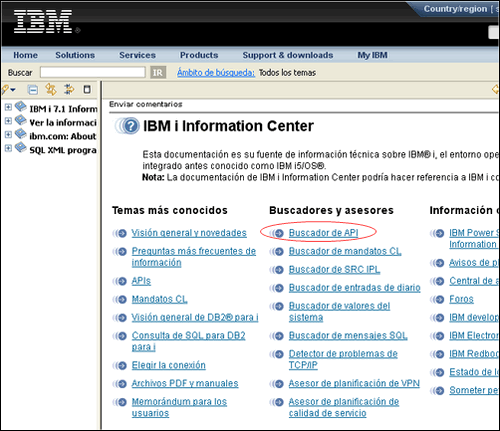Open the Services menu
Viewport: 500px width, 431px height.
point(137,55)
